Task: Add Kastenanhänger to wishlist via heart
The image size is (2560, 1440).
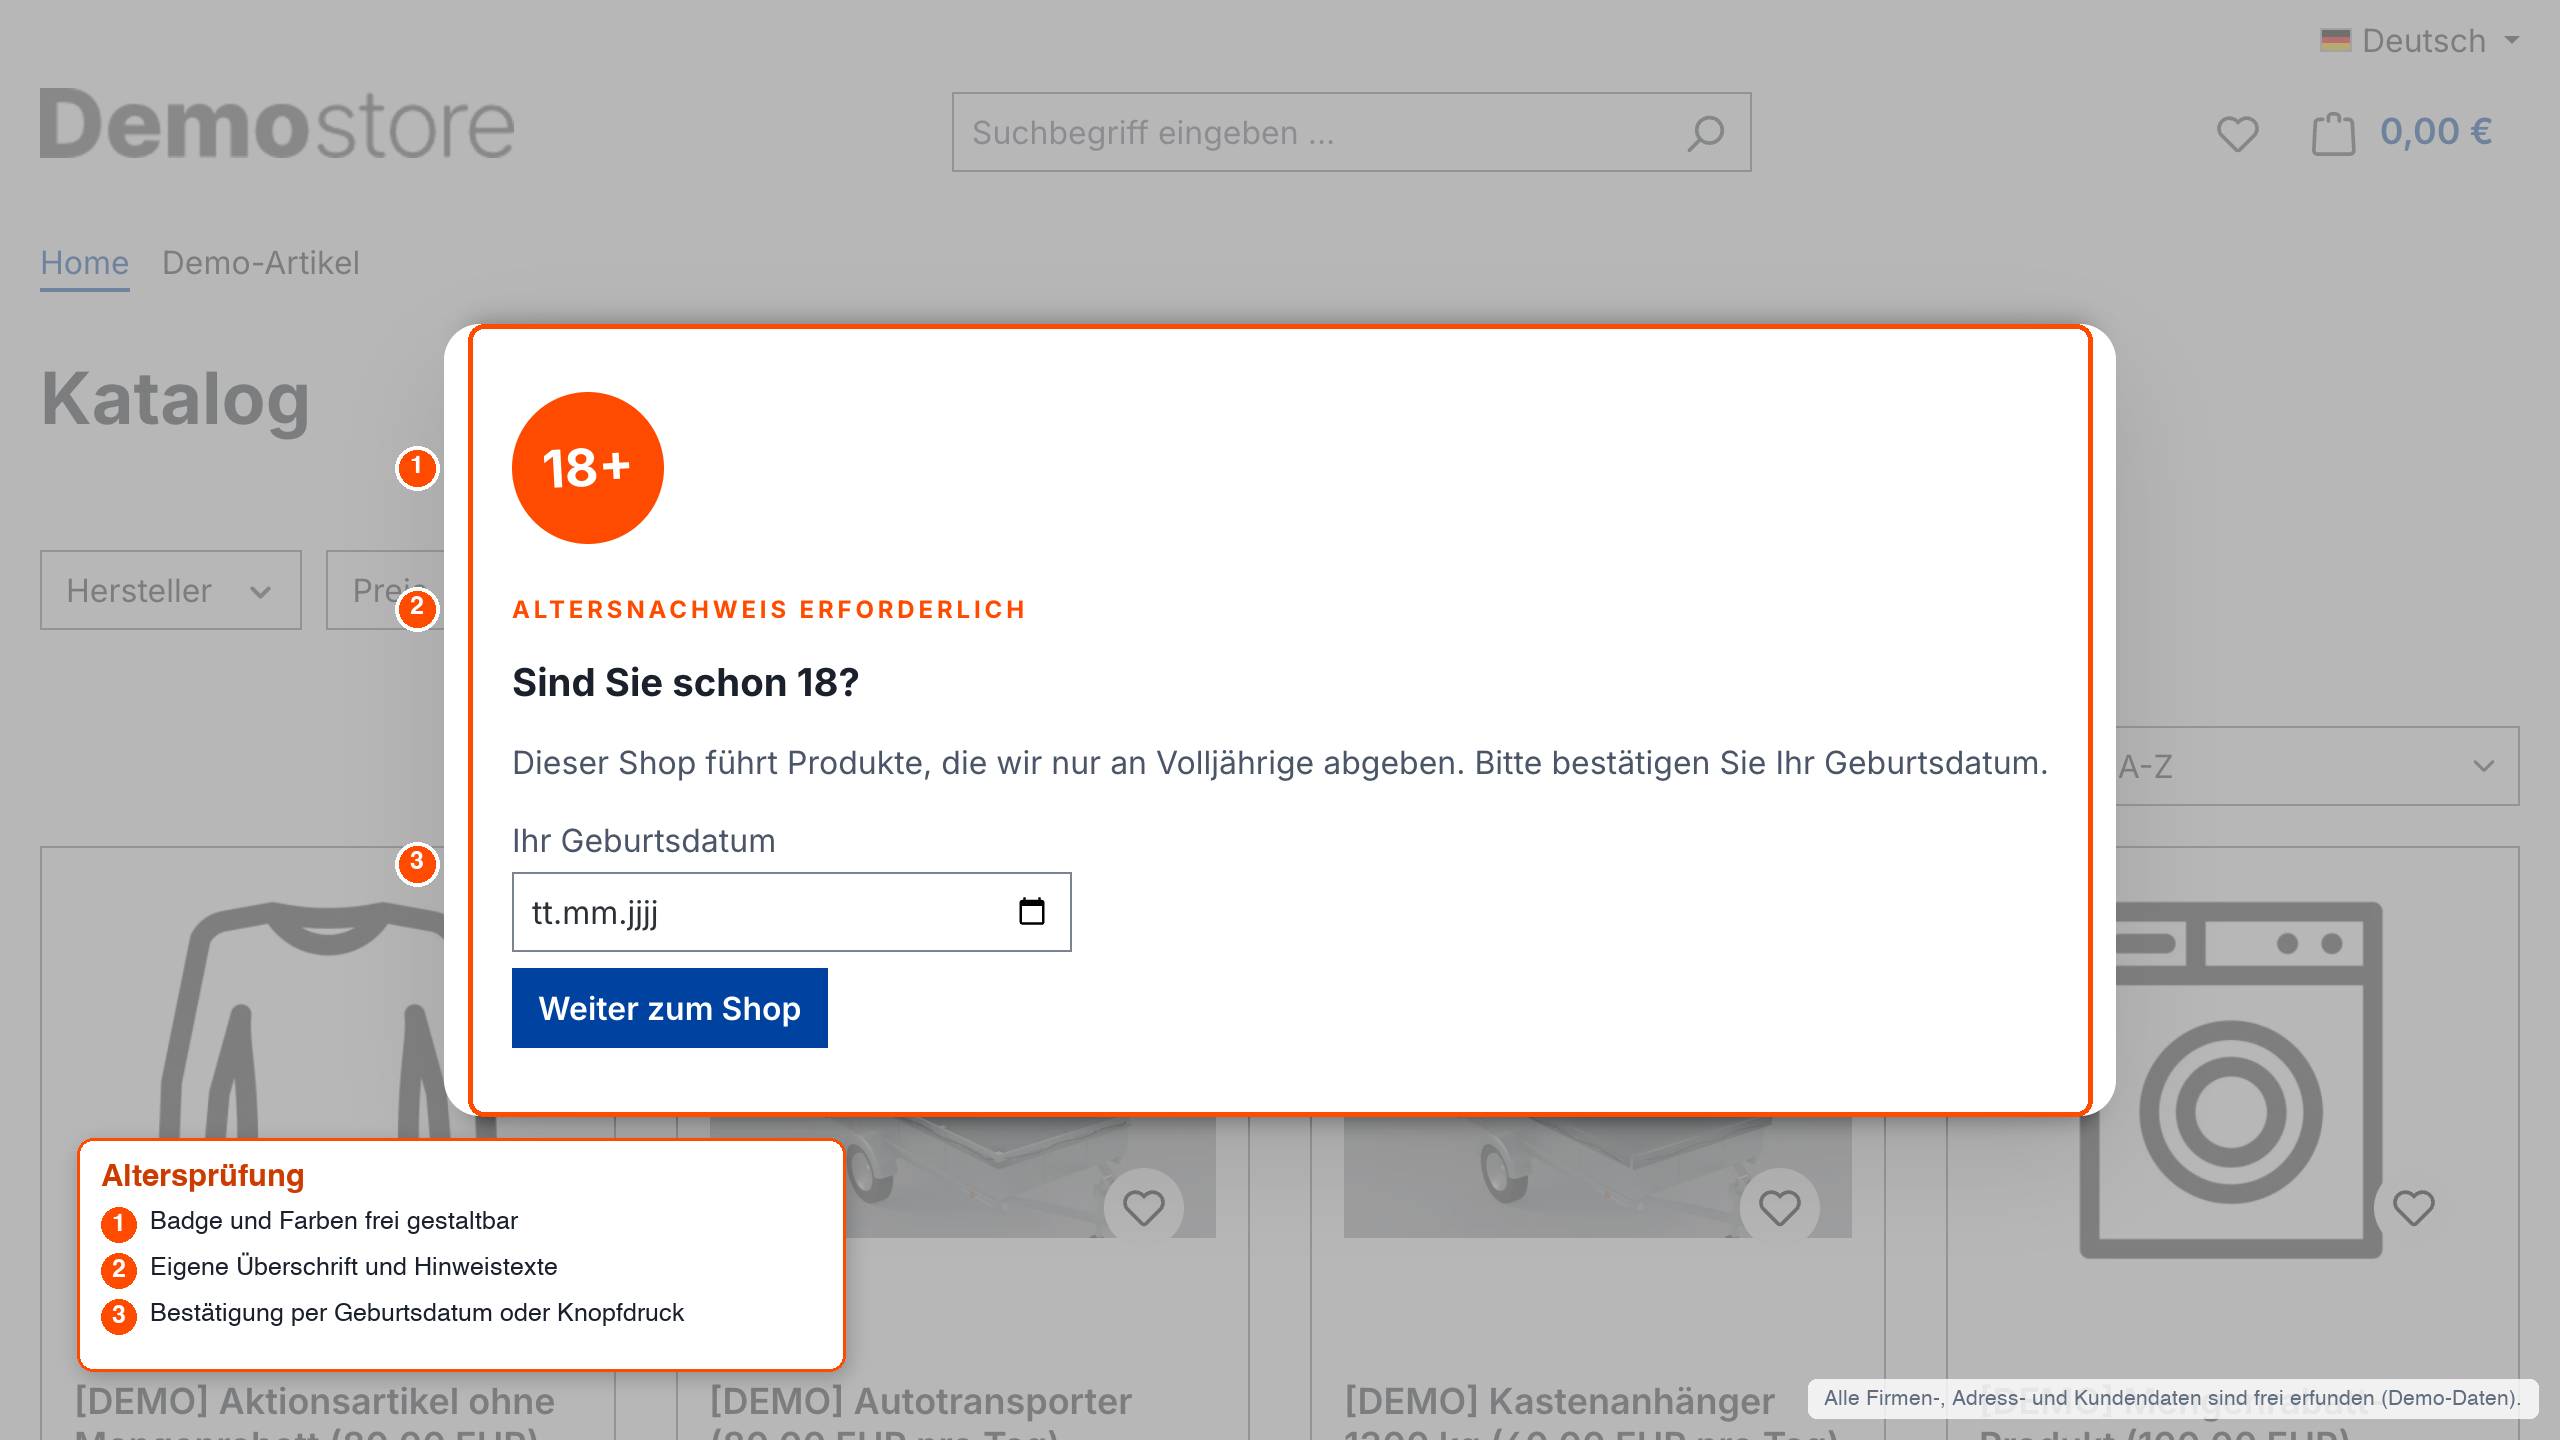Action: [1779, 1207]
